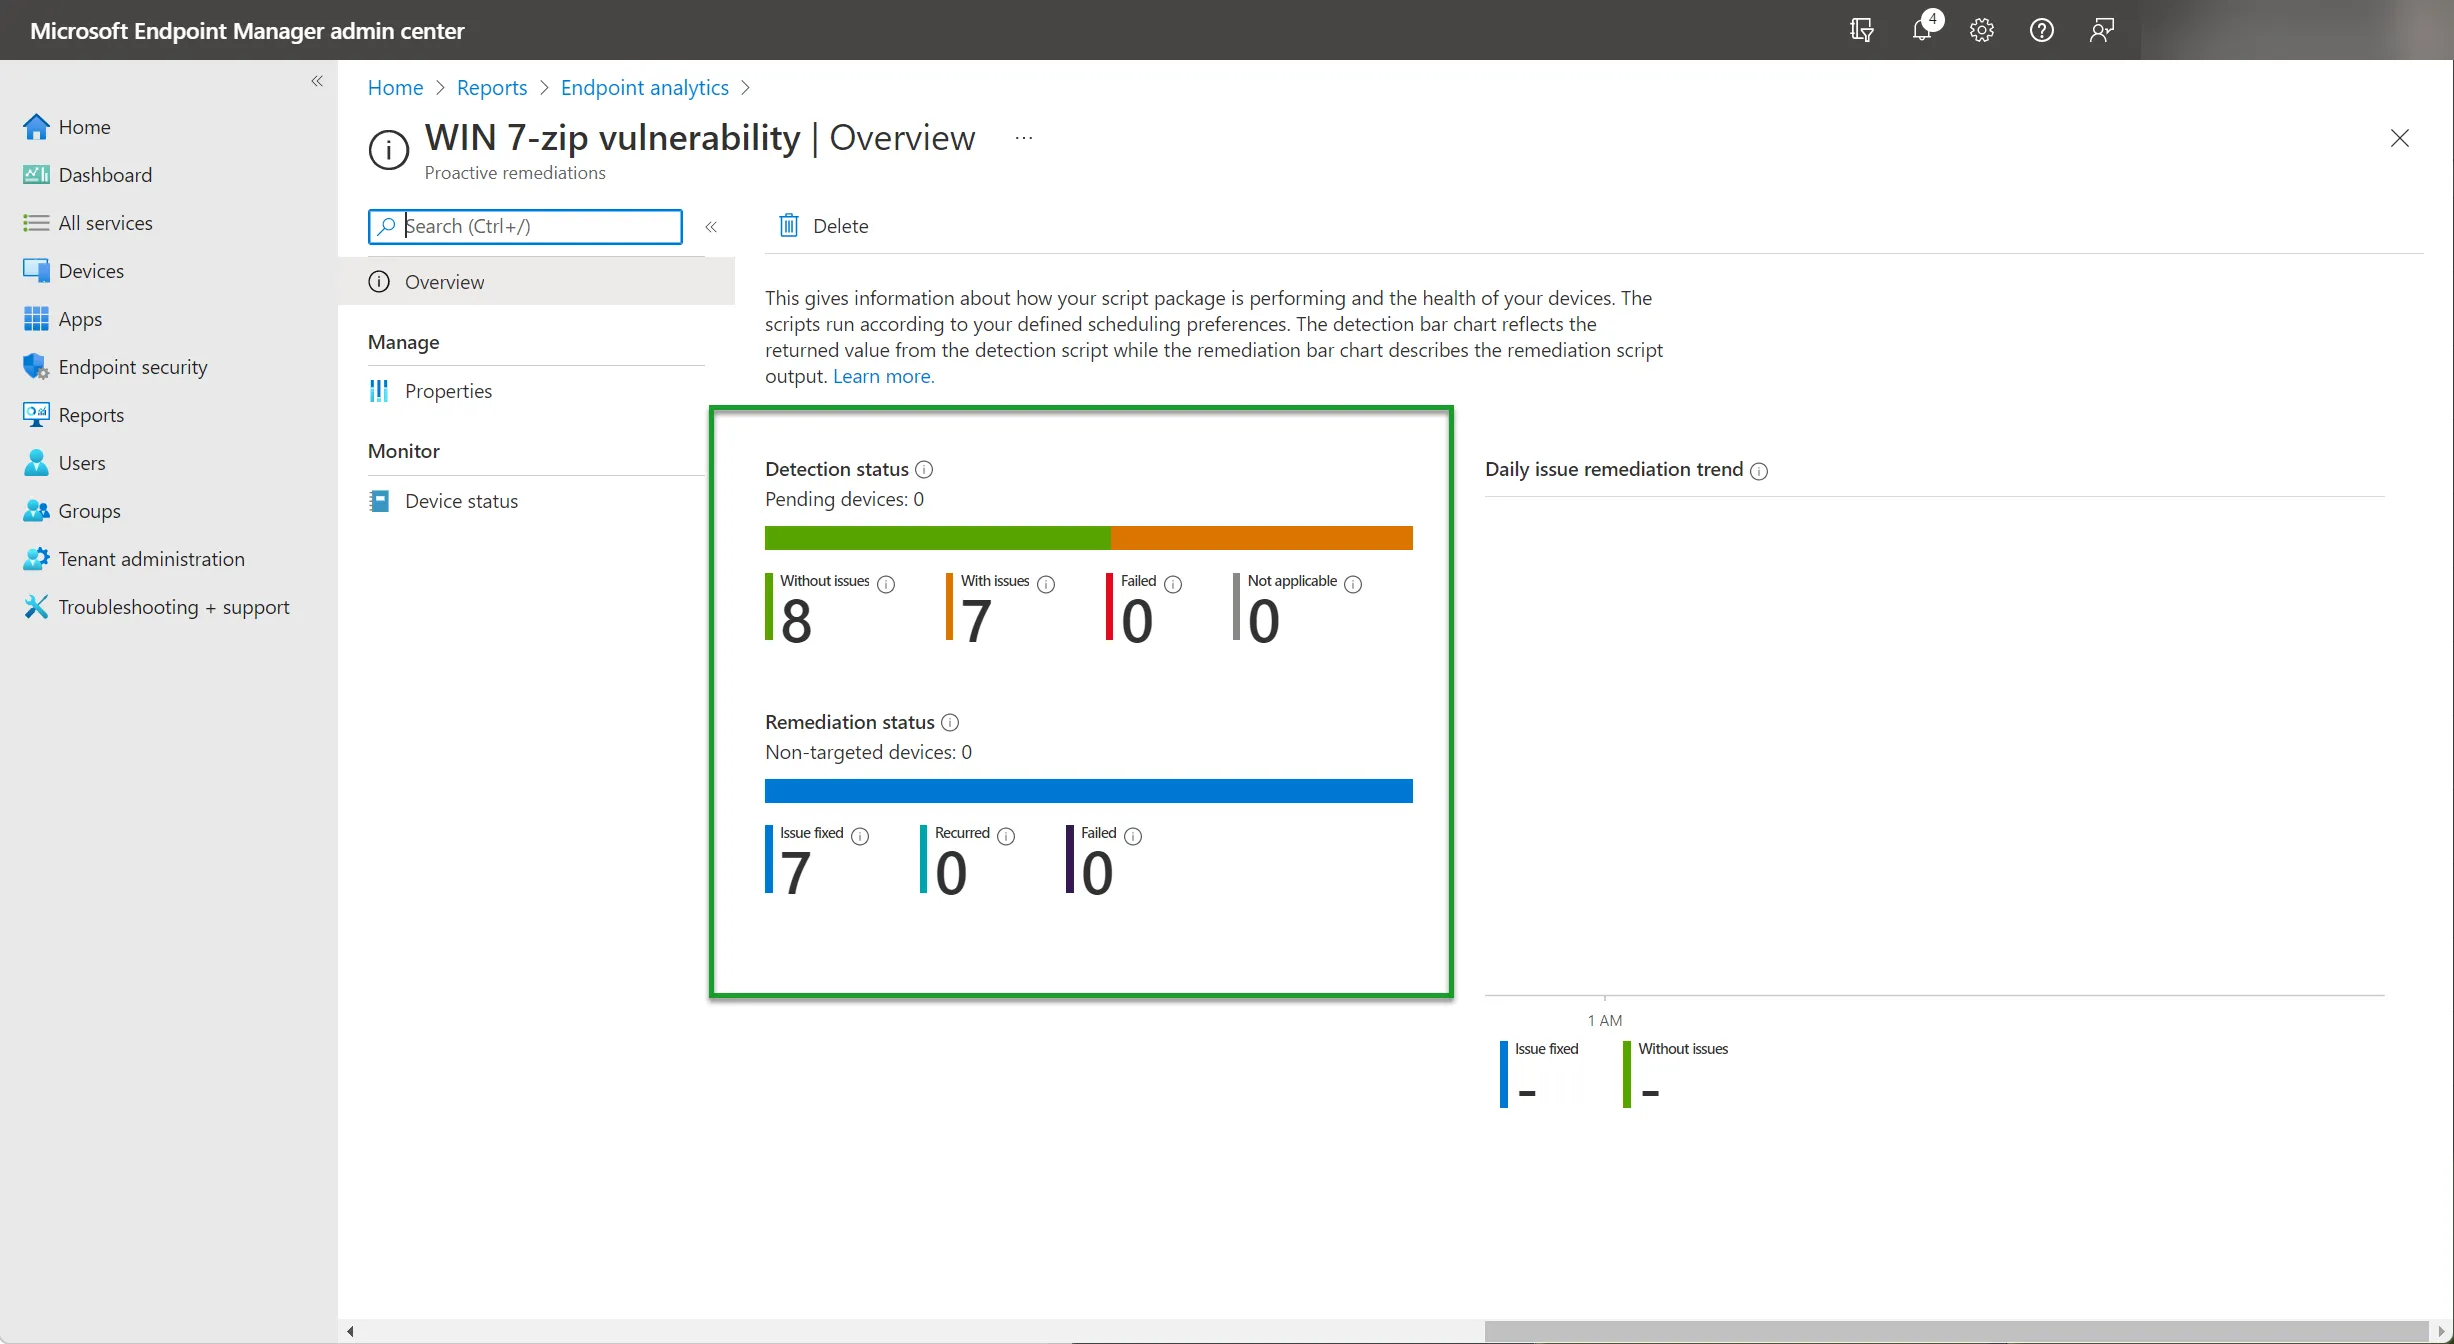The image size is (2454, 1344).
Task: Collapse the left navigation sidebar
Action: 317,81
